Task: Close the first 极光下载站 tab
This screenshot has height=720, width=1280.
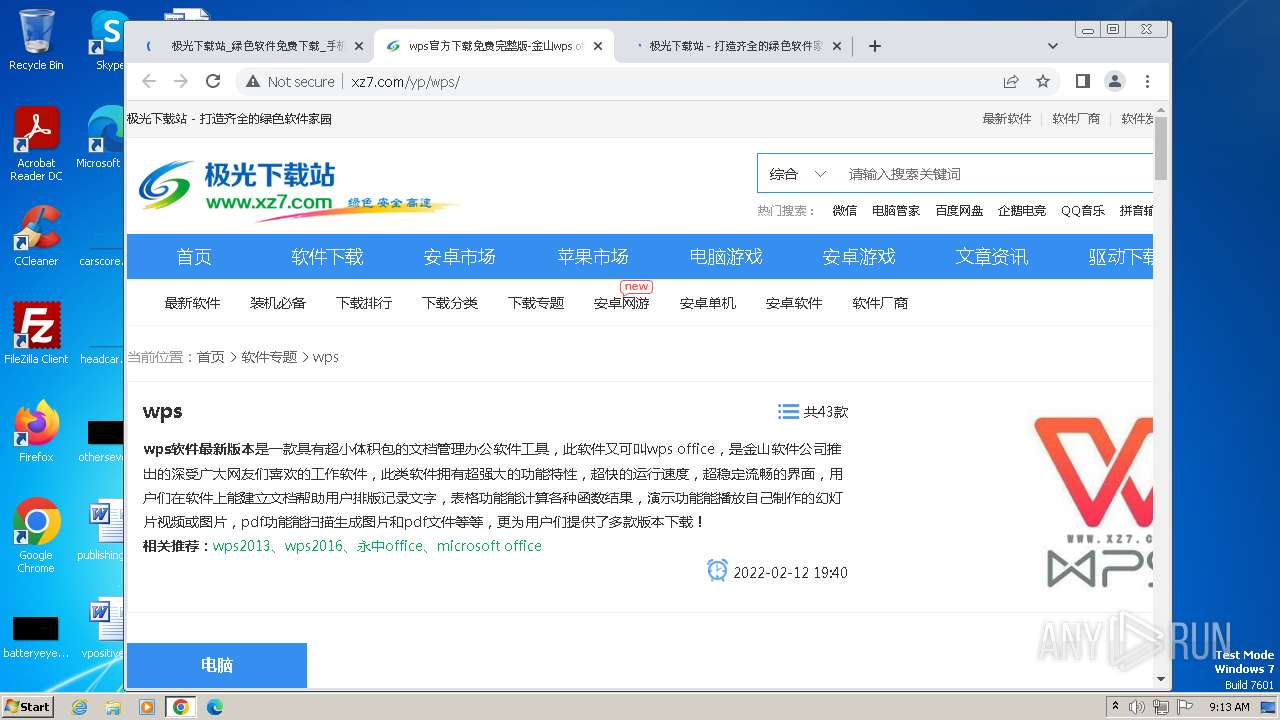Action: (359, 46)
